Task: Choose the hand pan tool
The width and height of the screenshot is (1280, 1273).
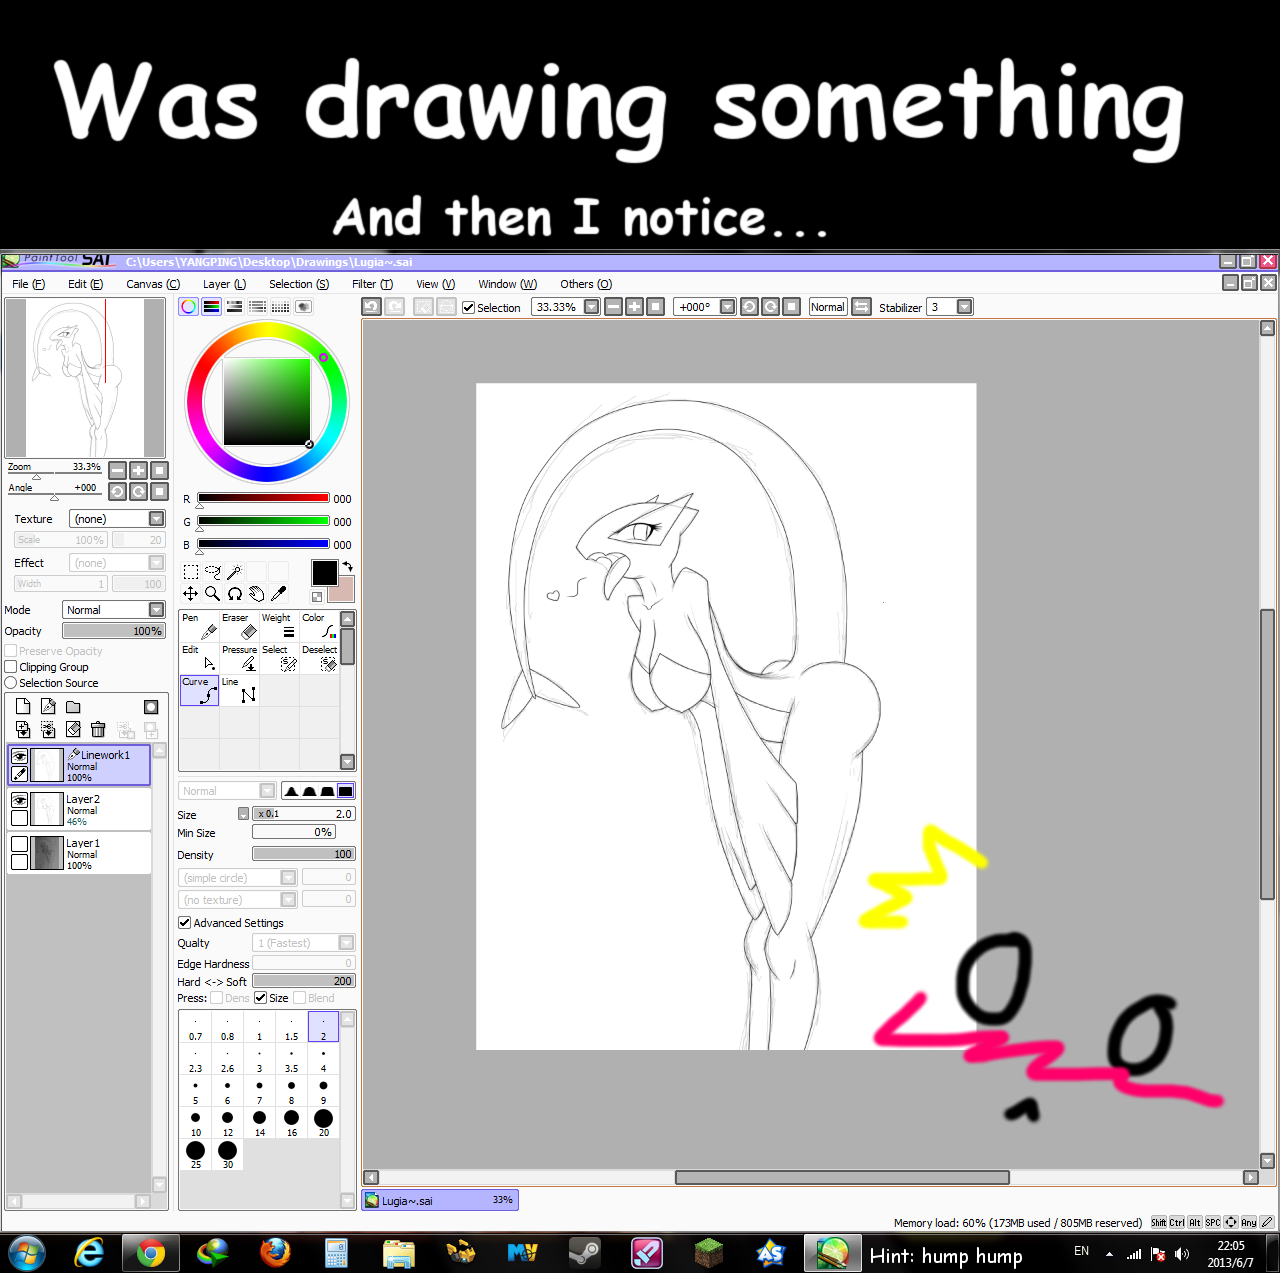Action: pos(256,594)
